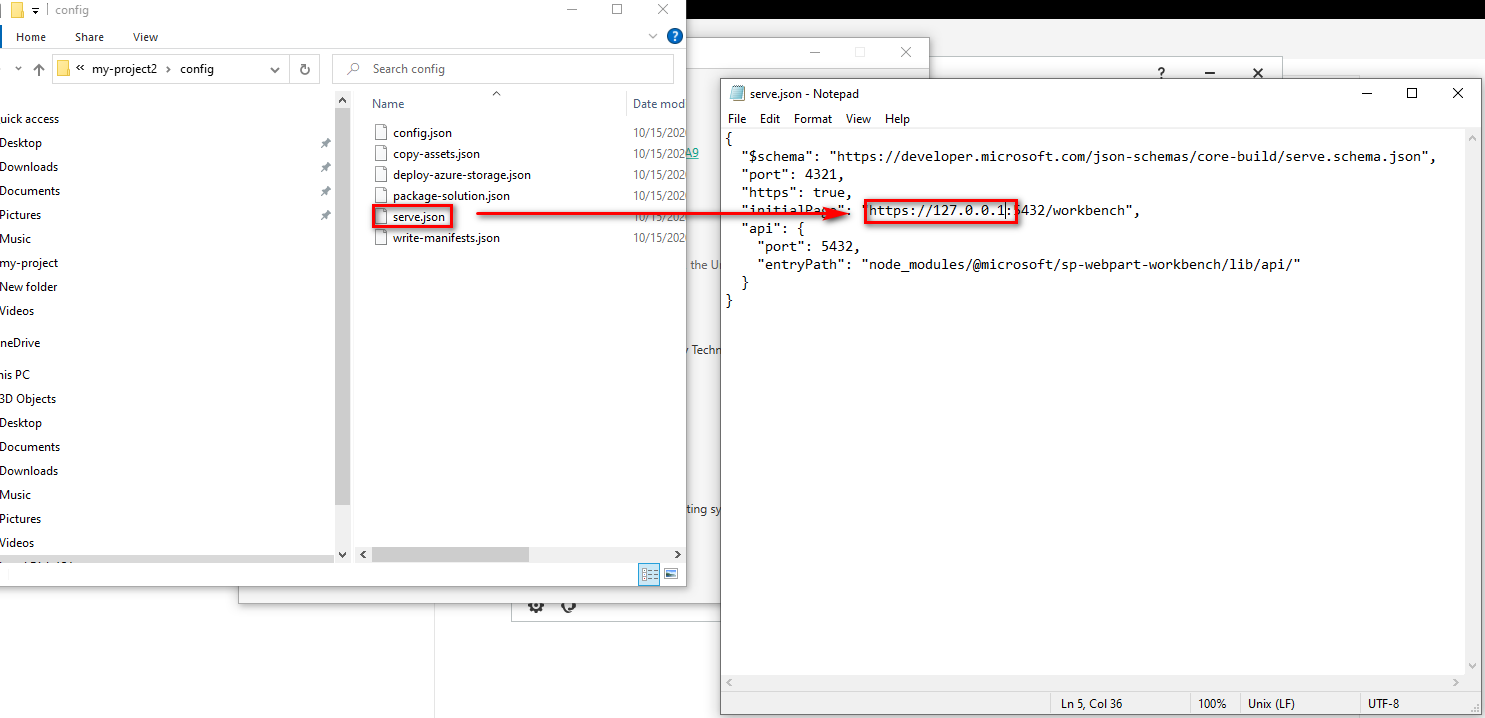Click the config.json file icon
This screenshot has width=1485, height=718.
pyautogui.click(x=380, y=133)
